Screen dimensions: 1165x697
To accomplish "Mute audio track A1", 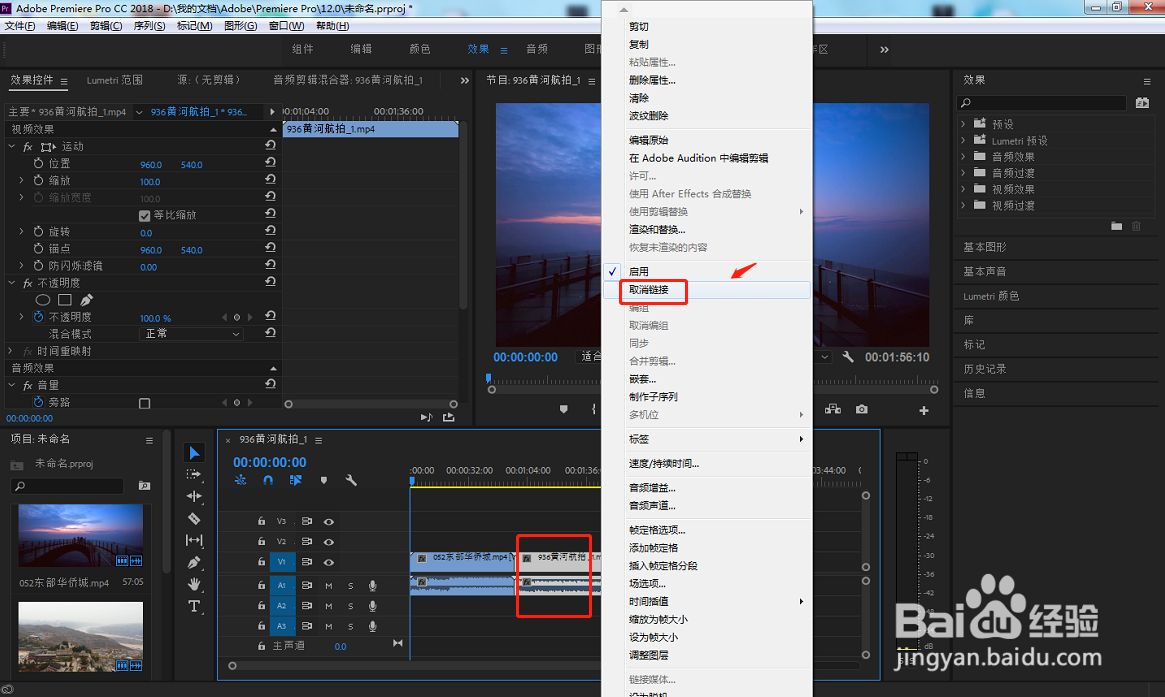I will pyautogui.click(x=328, y=586).
